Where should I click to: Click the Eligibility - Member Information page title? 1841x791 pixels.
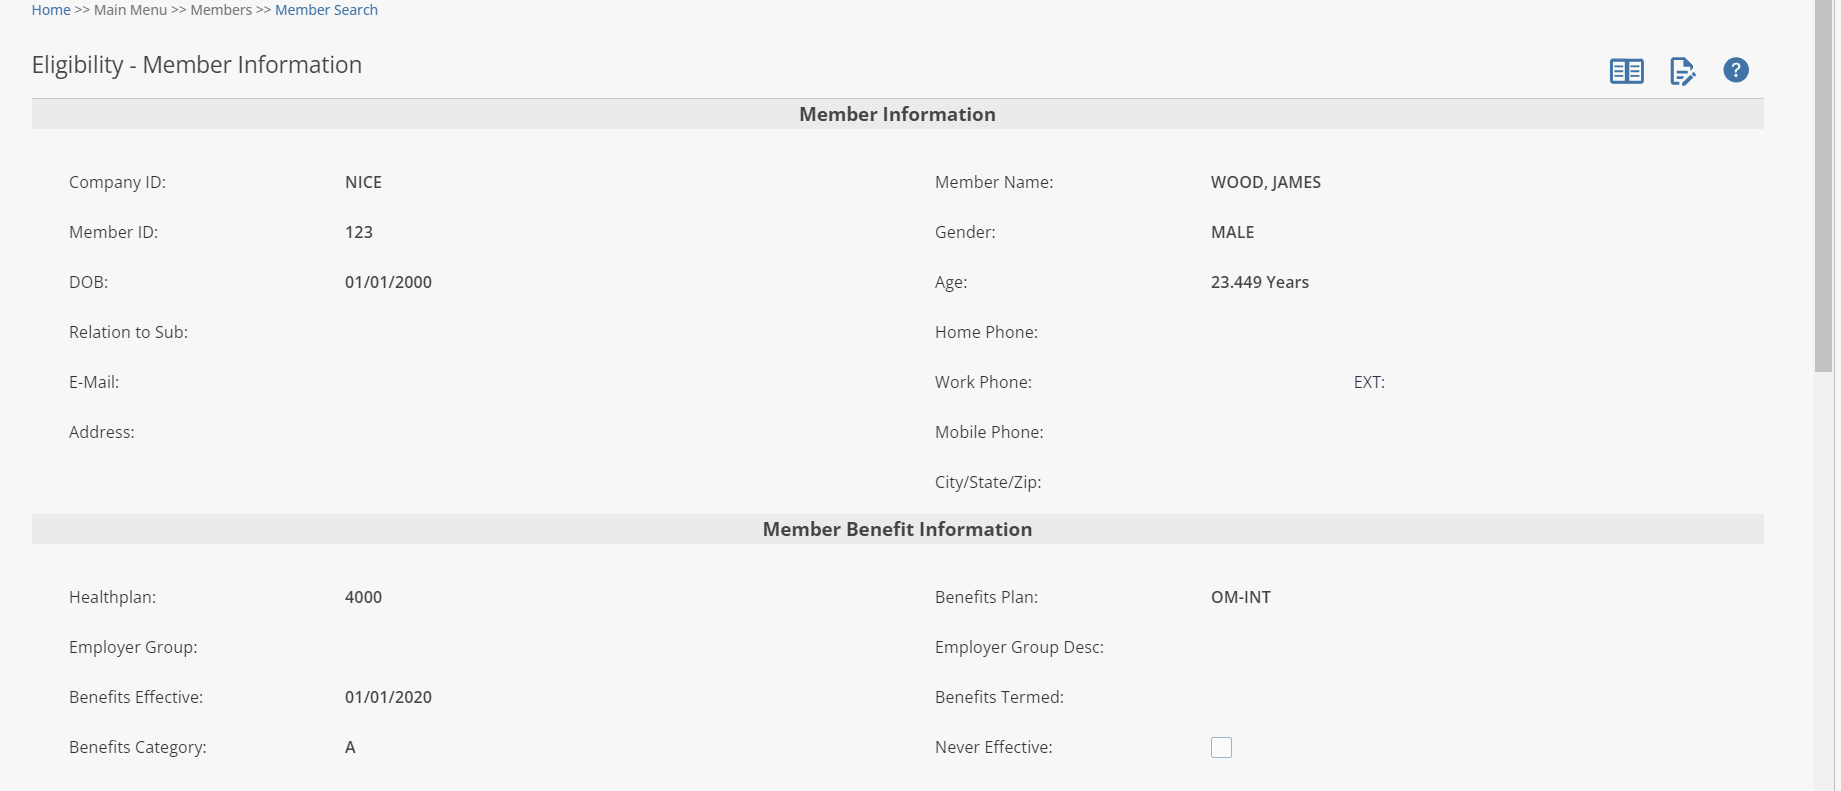pos(196,65)
